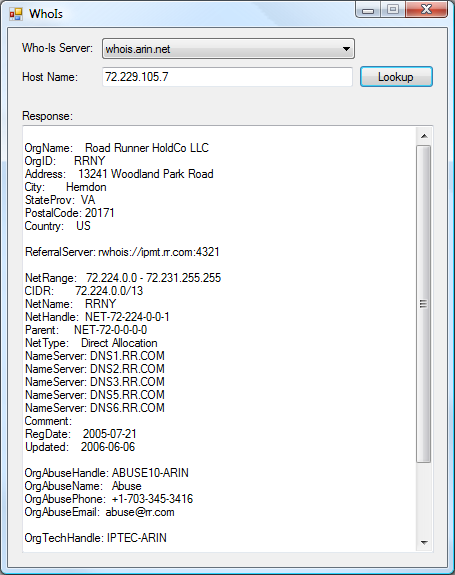Click the WhoIs application icon in title bar
Screen dimensions: 455x575
(x=16, y=14)
